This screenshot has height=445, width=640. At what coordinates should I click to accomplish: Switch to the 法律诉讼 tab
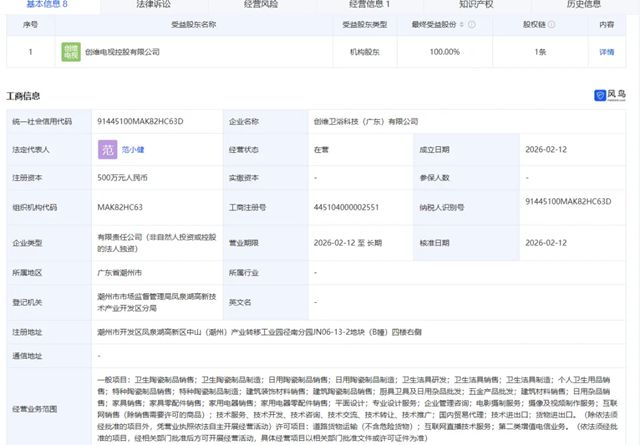coord(153,4)
